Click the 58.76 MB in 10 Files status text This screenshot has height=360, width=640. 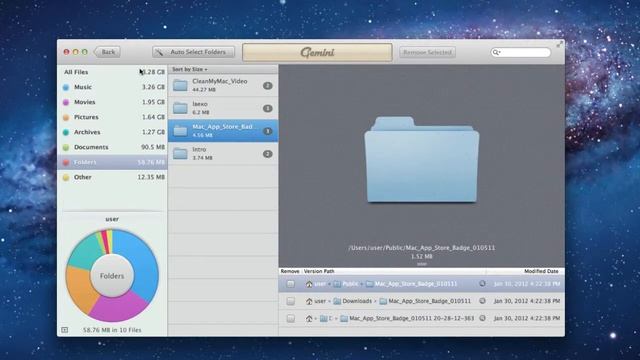(x=112, y=330)
